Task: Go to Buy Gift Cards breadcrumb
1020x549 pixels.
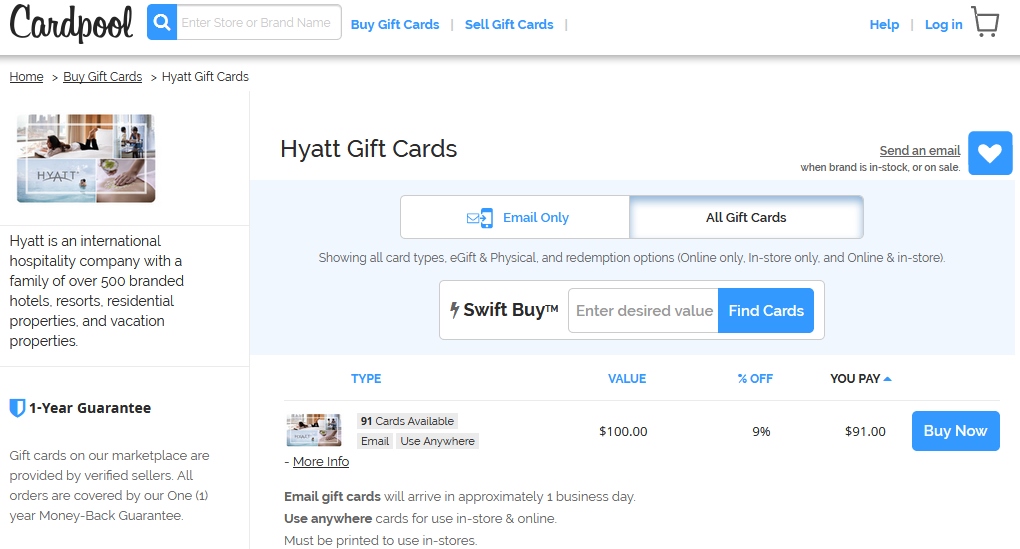Action: [x=102, y=77]
